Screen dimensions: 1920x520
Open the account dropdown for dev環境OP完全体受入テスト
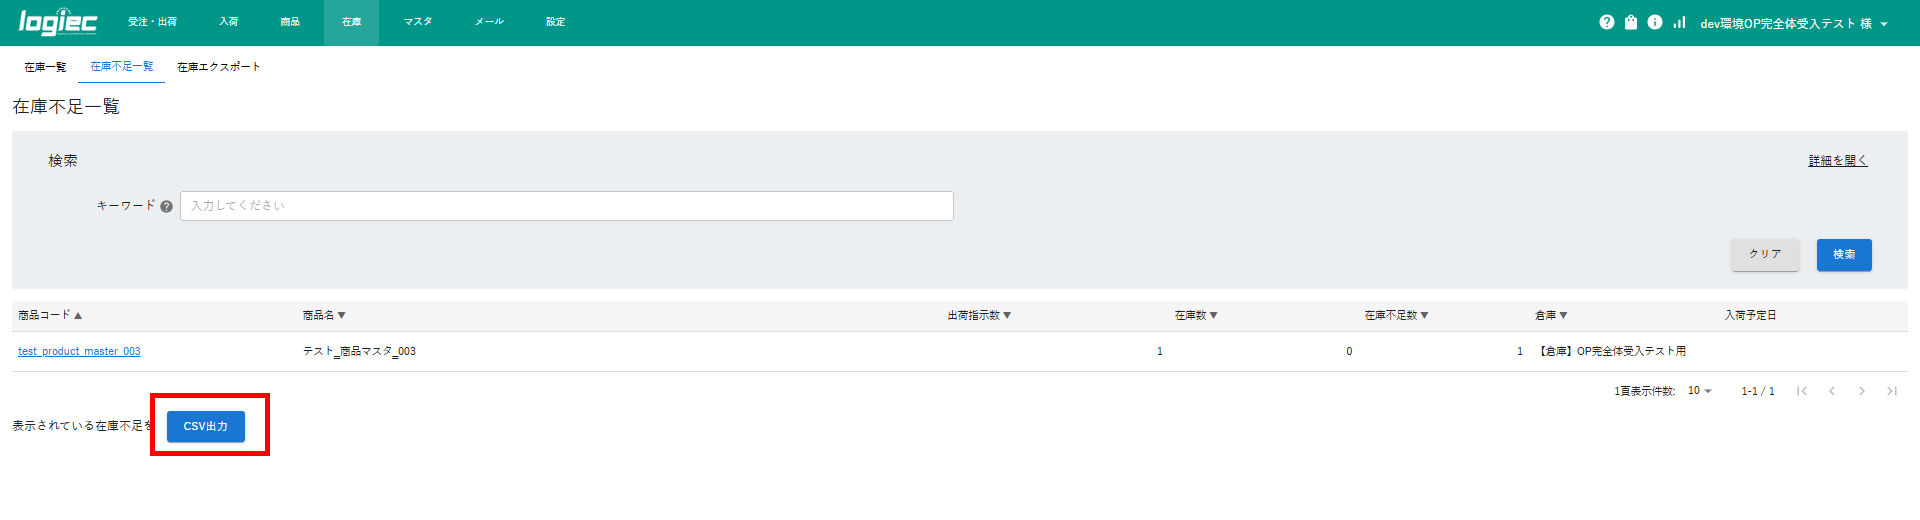pos(1793,23)
